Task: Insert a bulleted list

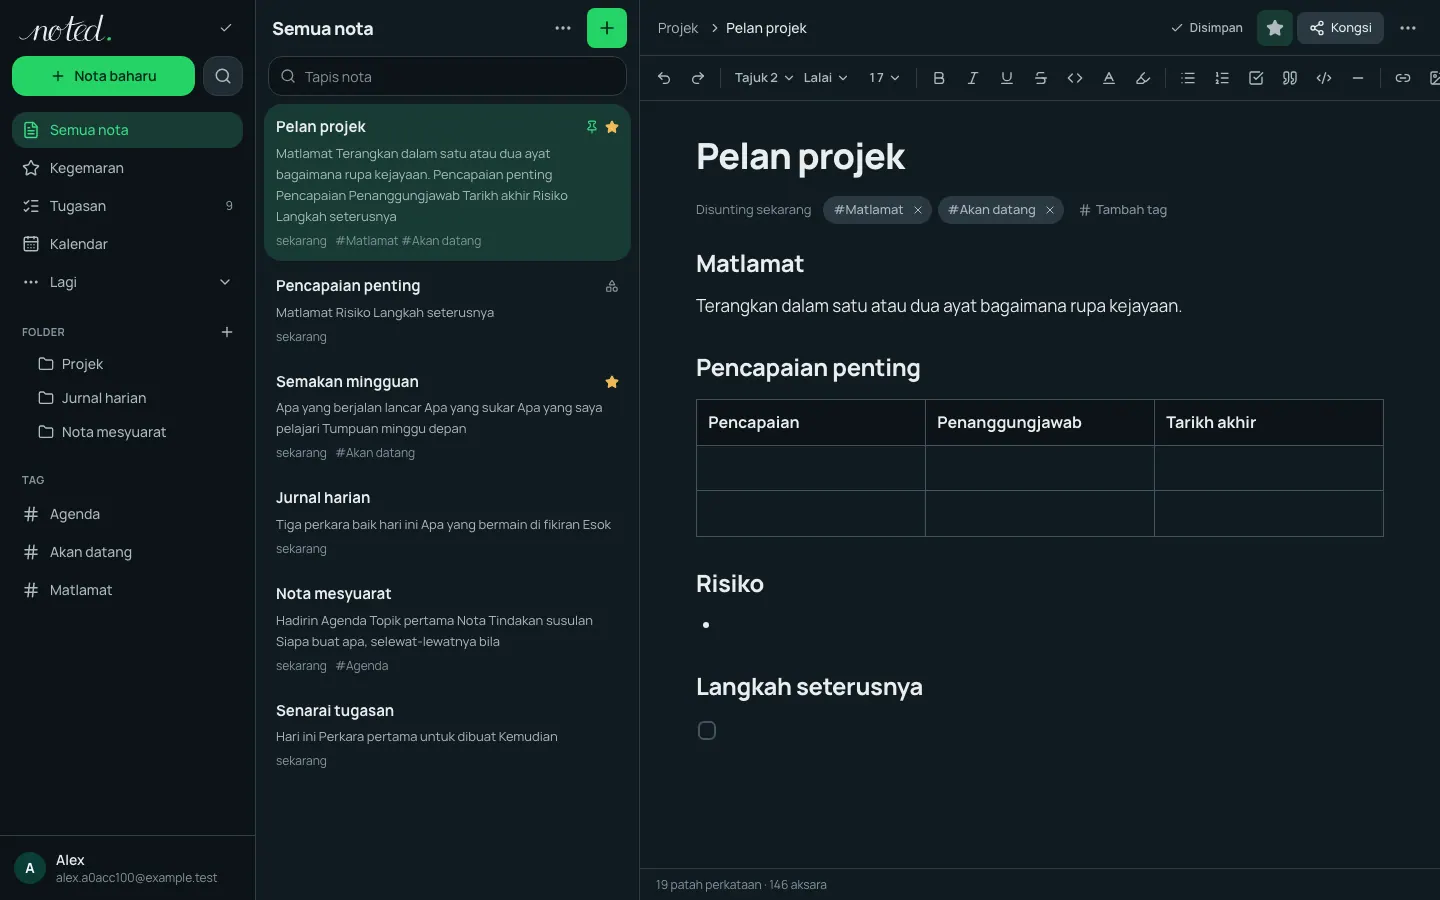Action: point(1188,78)
